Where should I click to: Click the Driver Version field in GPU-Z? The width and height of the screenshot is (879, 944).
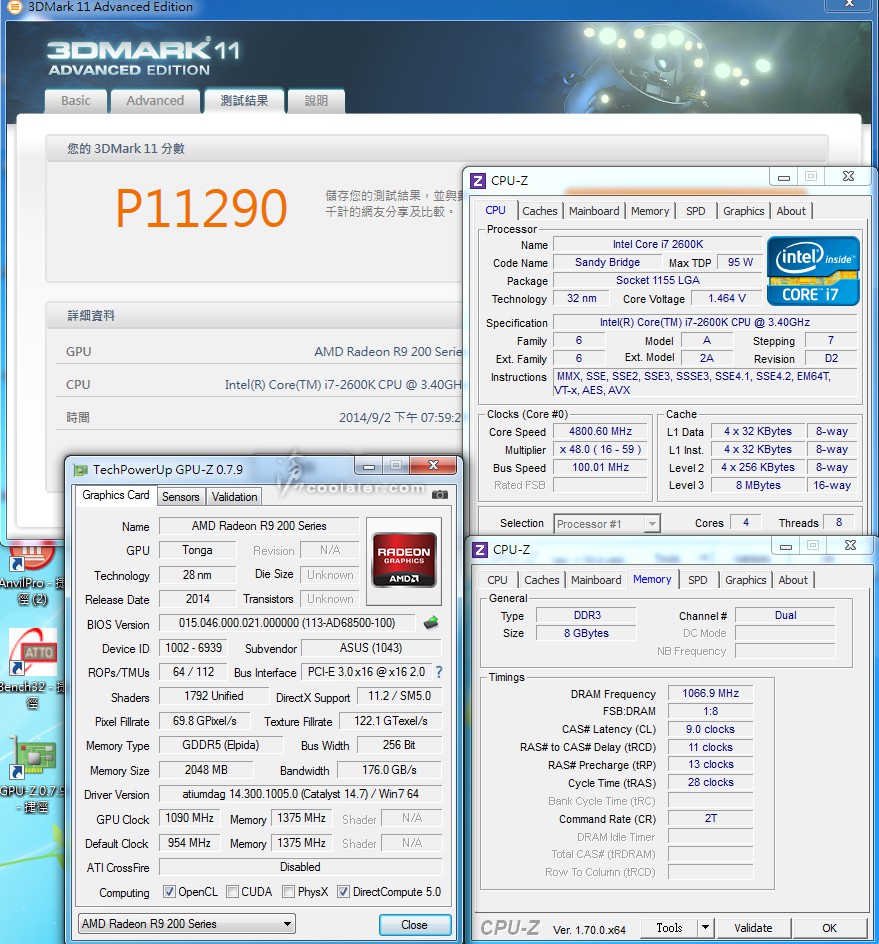300,794
